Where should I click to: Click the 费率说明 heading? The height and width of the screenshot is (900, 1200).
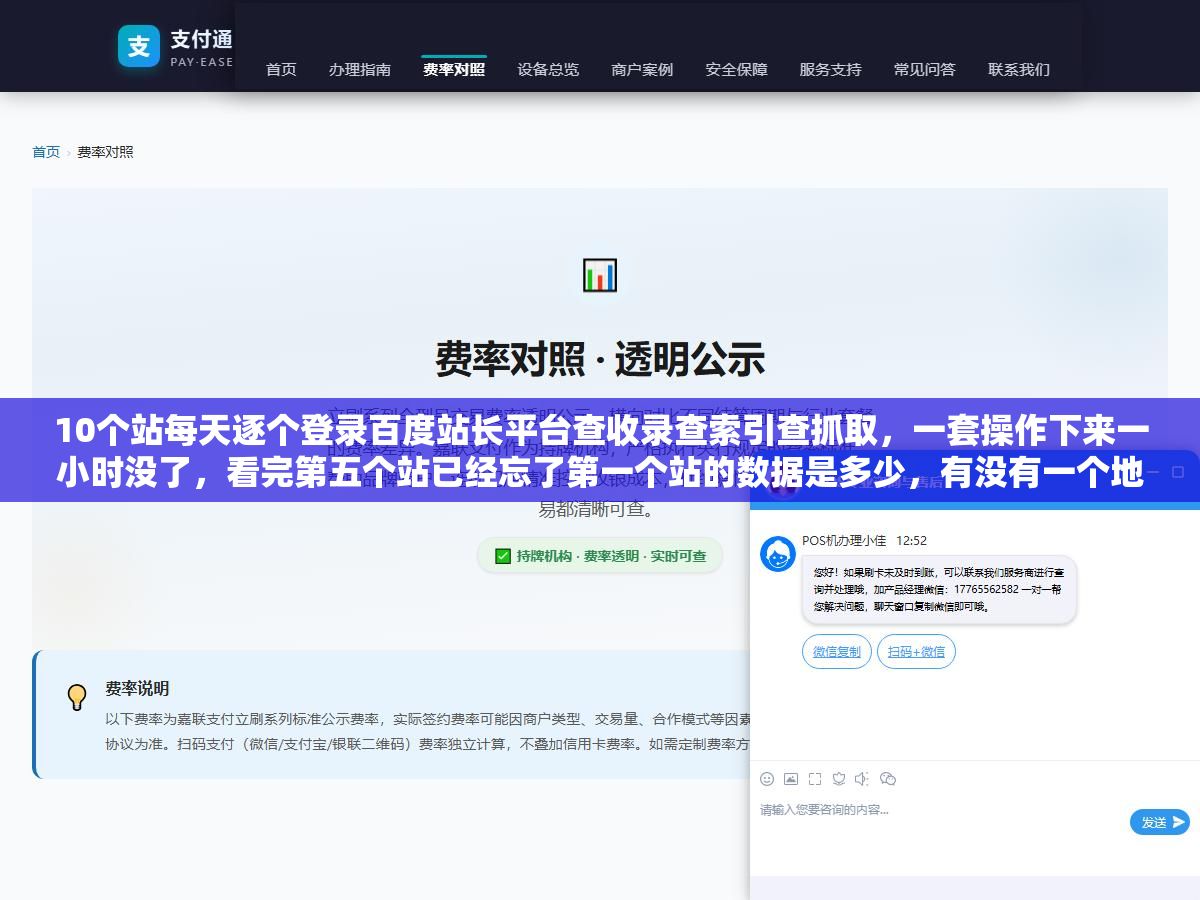tap(137, 689)
